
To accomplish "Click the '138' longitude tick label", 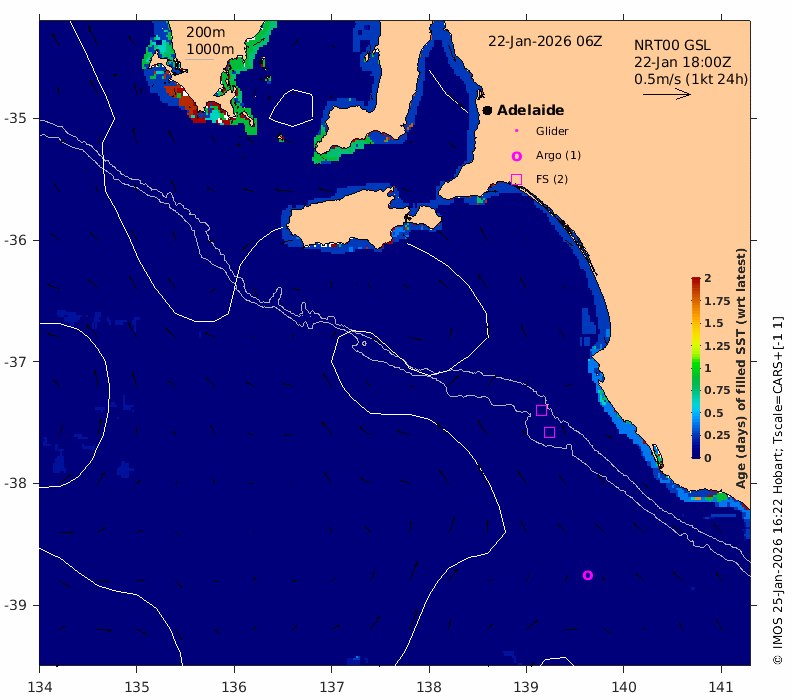I will [x=429, y=687].
